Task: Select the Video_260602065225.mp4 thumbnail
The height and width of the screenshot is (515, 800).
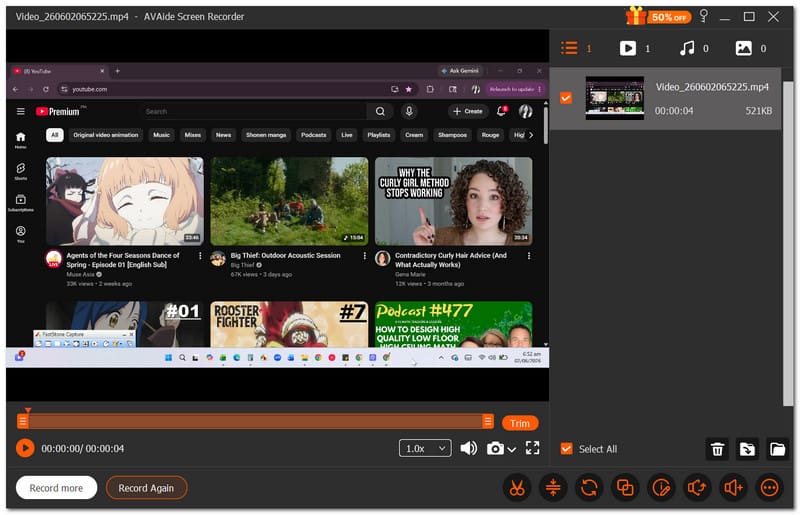Action: pyautogui.click(x=614, y=97)
